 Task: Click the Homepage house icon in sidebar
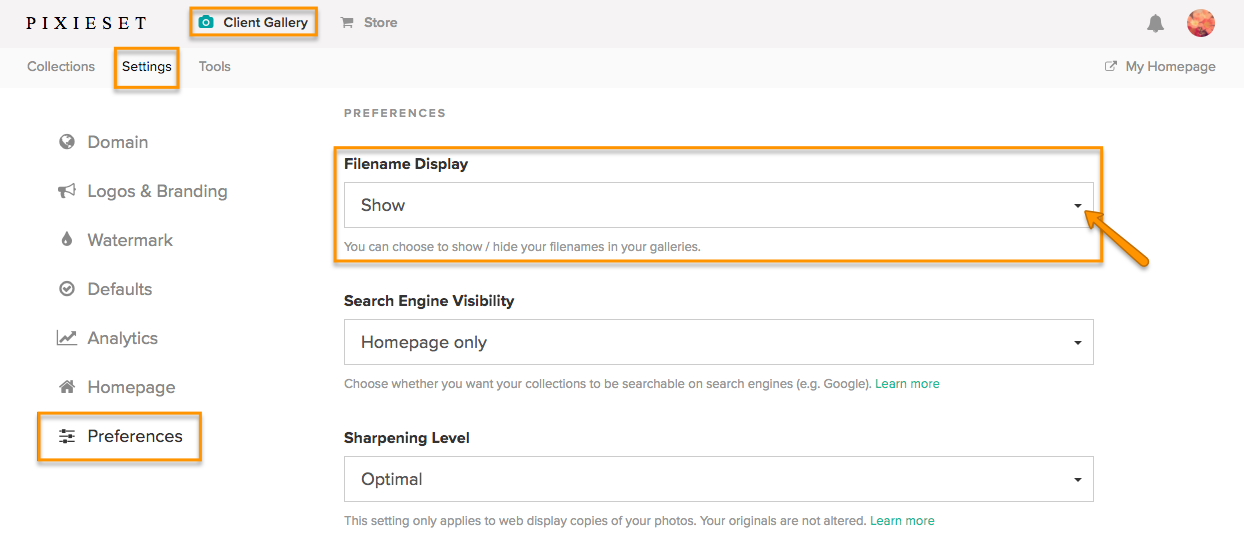pos(67,387)
